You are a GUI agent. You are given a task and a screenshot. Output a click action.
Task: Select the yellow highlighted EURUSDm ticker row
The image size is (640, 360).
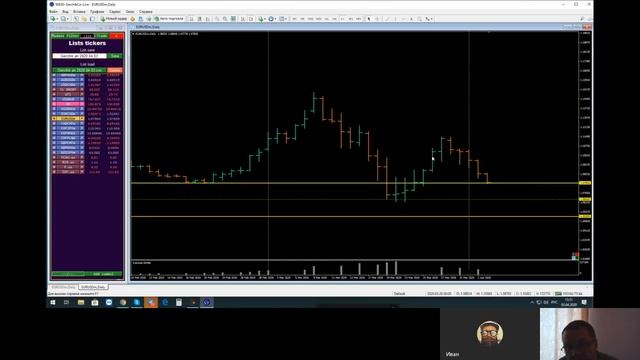(68, 118)
